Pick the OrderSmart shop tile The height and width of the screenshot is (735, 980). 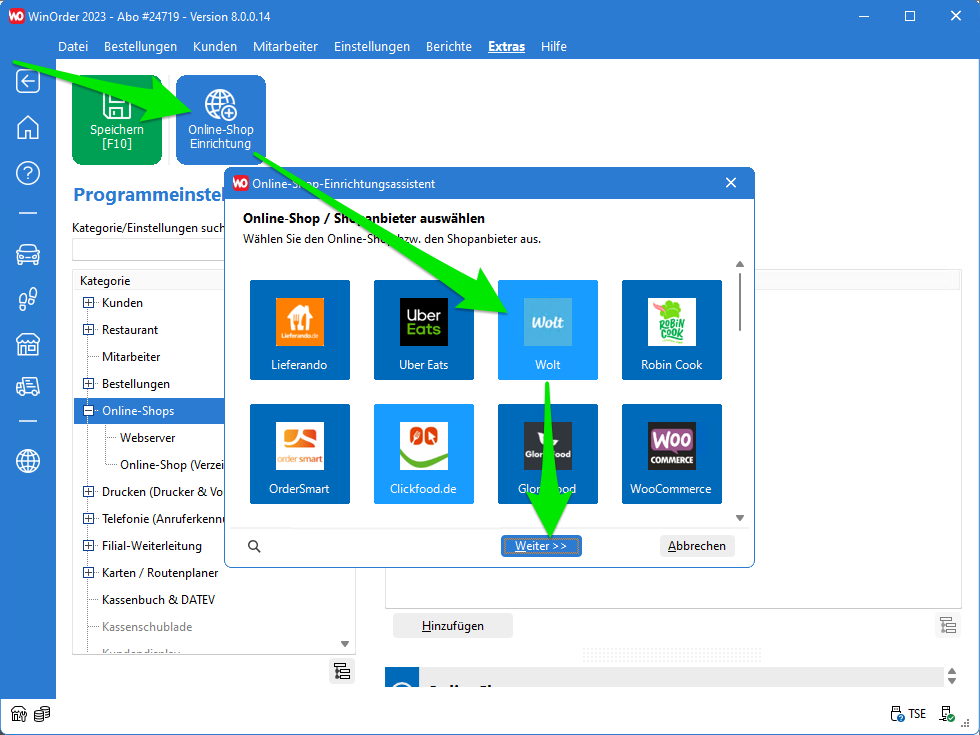(300, 454)
